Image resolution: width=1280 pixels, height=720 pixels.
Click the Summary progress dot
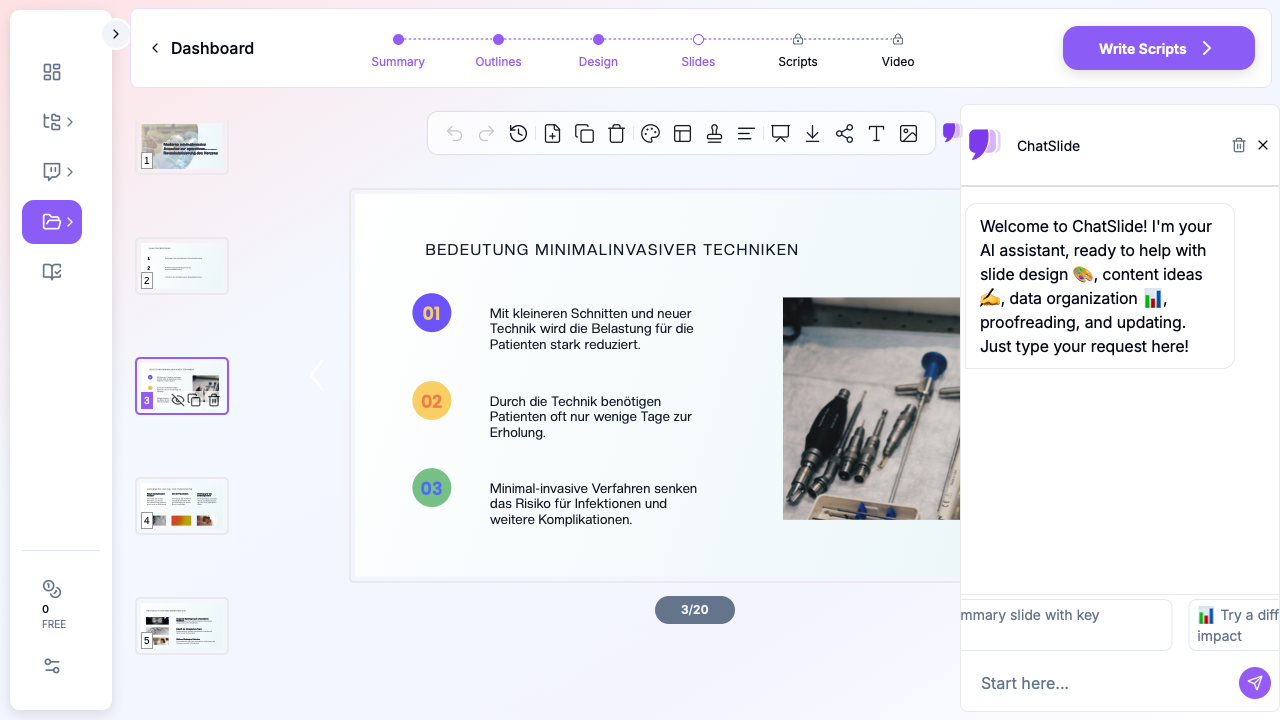[x=398, y=38]
